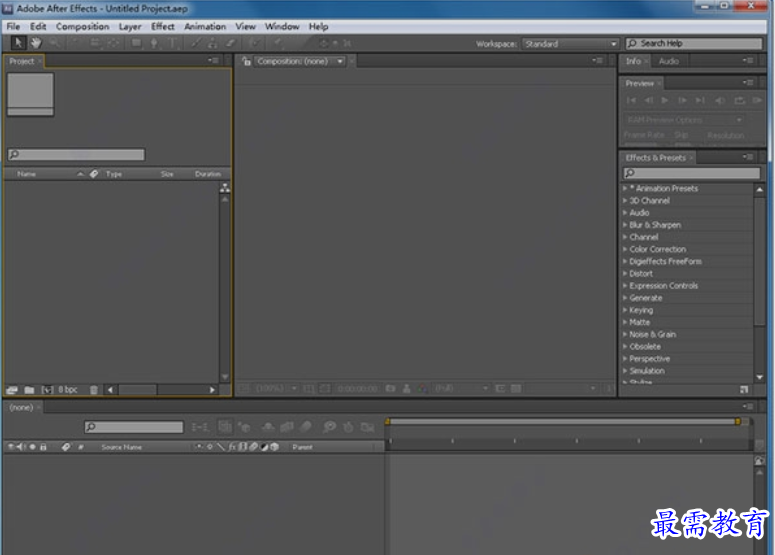Select the Project panel tab
The height and width of the screenshot is (555, 775).
point(22,61)
